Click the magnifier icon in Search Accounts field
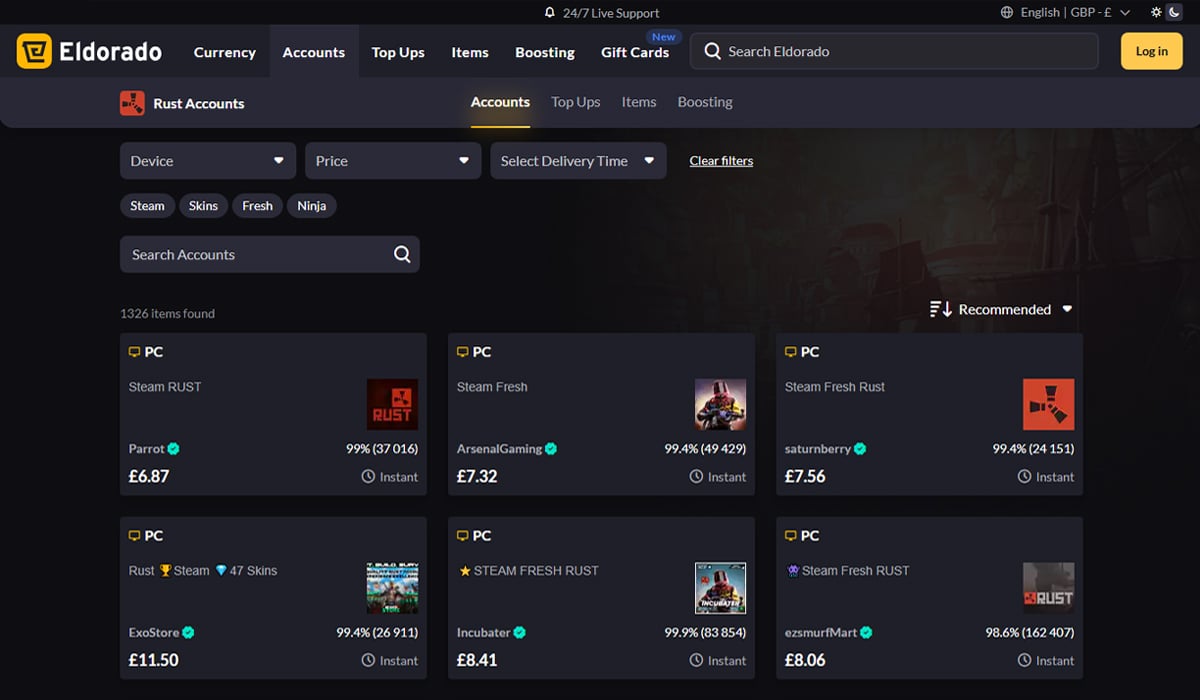This screenshot has width=1200, height=700. [x=402, y=254]
